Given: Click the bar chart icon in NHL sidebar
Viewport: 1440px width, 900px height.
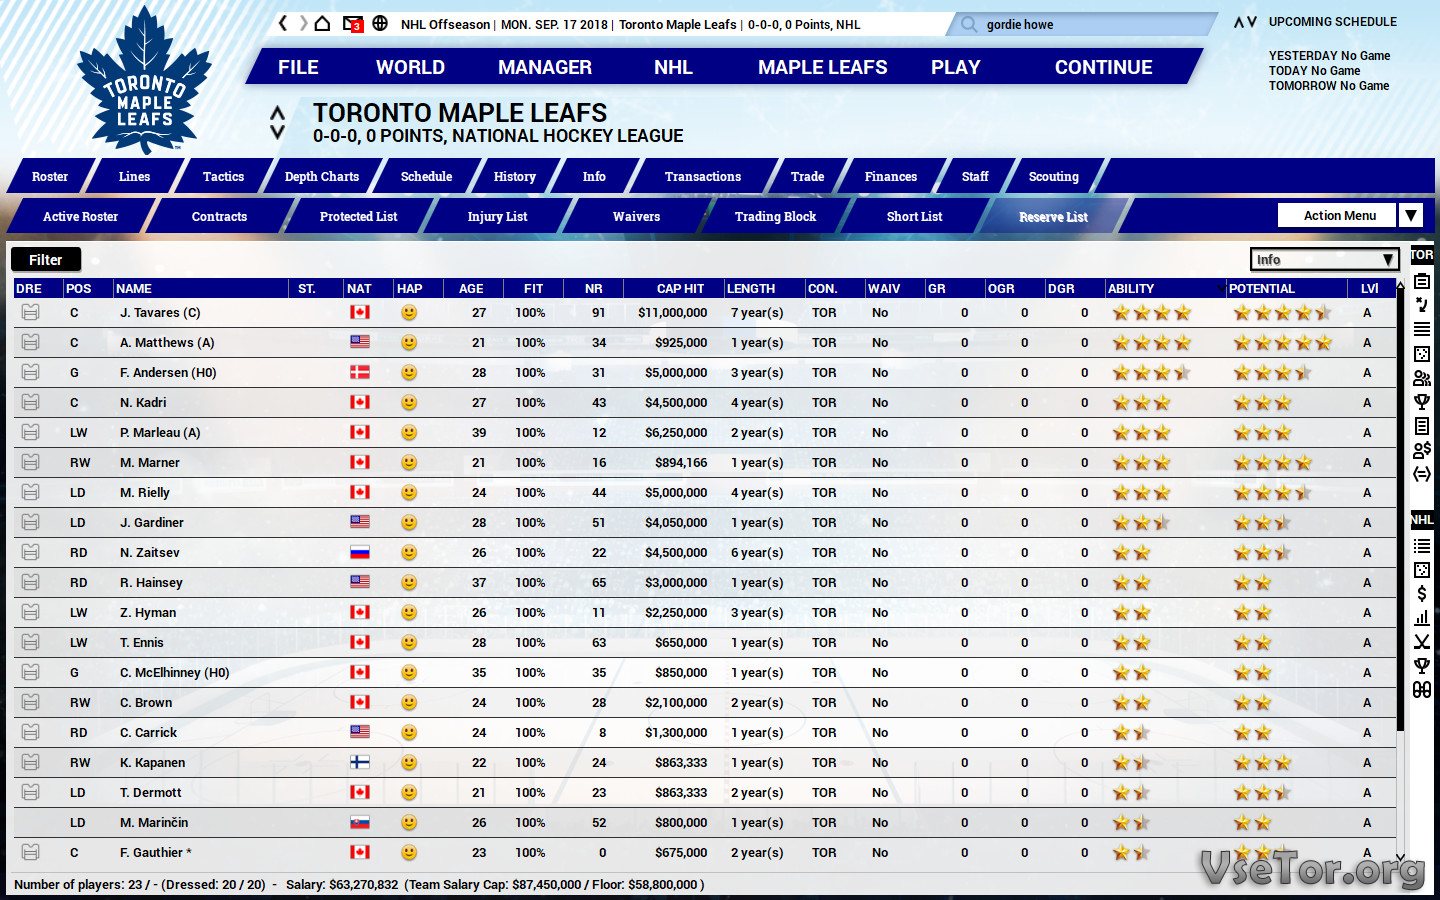Looking at the screenshot, I should 1421,618.
